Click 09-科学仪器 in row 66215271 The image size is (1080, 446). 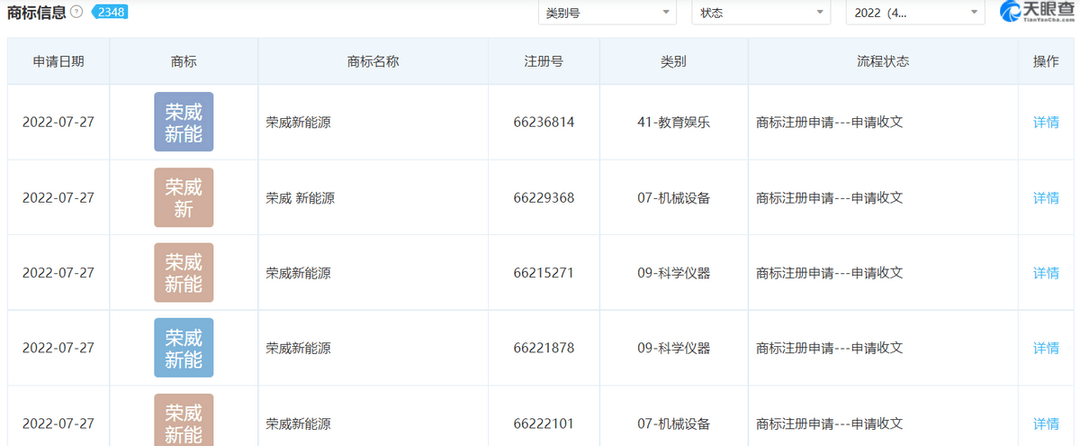point(674,273)
